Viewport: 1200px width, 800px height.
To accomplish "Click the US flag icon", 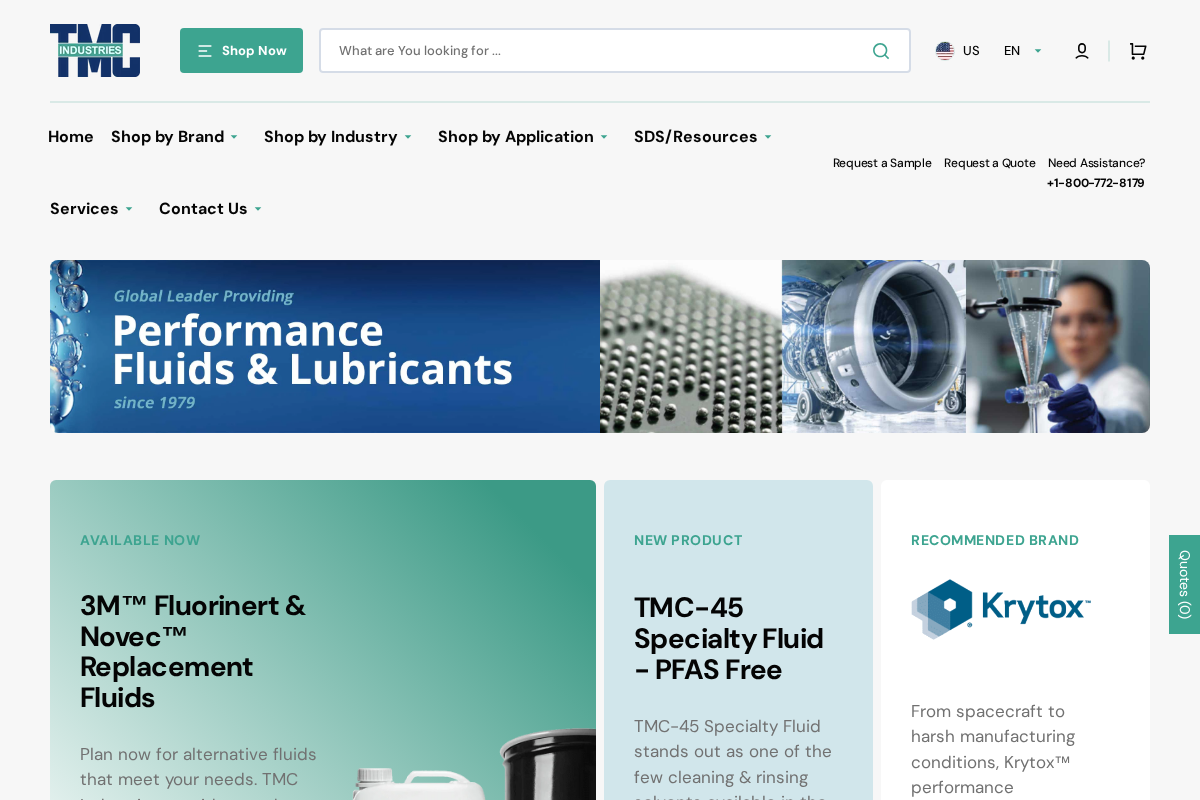I will 944,49.
